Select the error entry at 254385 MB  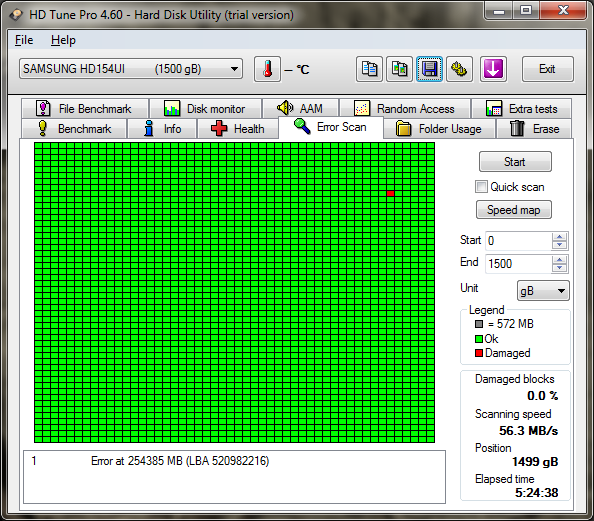234,461
